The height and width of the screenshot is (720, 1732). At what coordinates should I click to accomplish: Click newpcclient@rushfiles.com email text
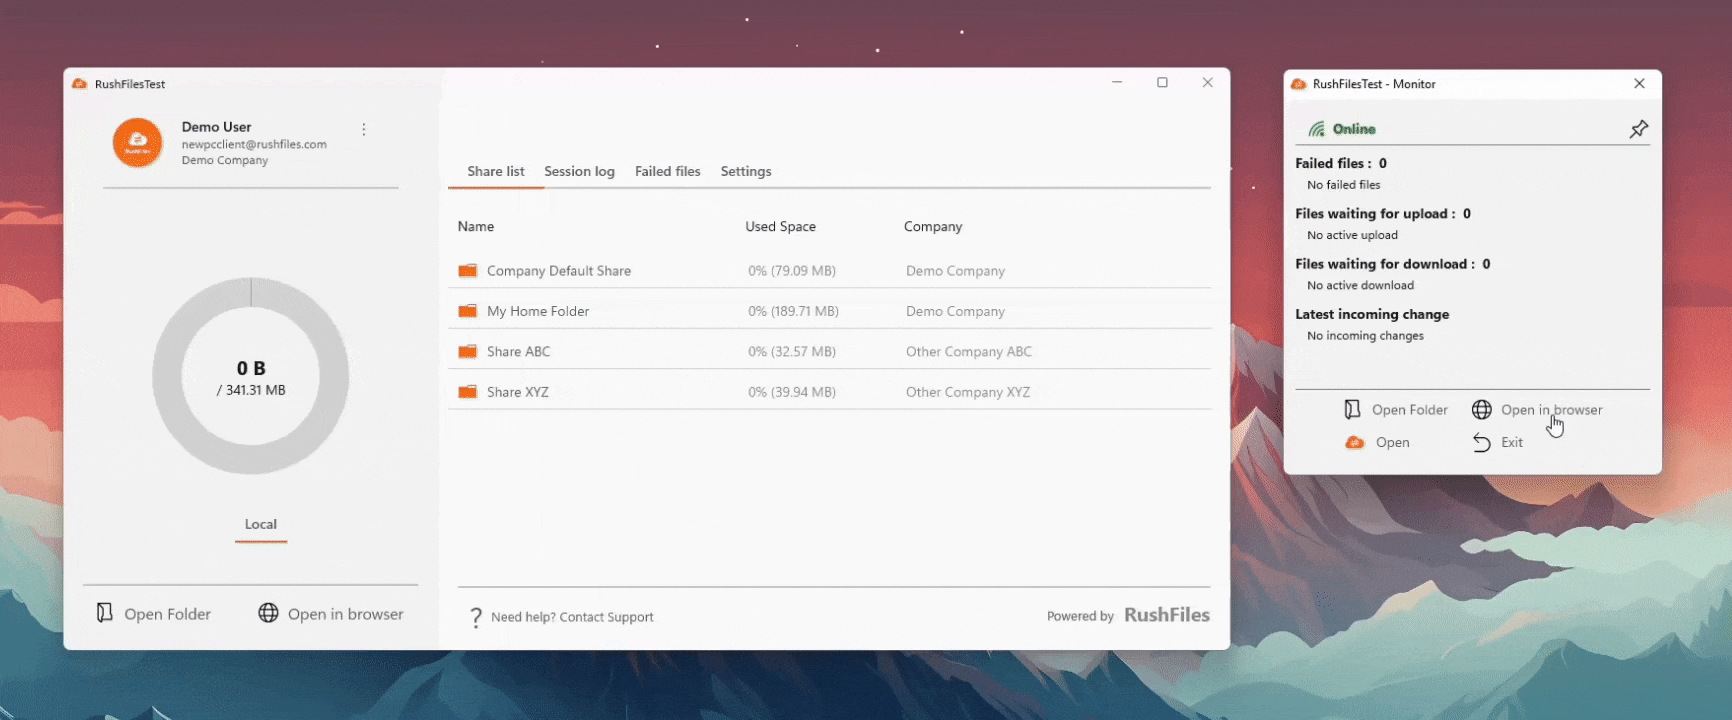pyautogui.click(x=254, y=144)
